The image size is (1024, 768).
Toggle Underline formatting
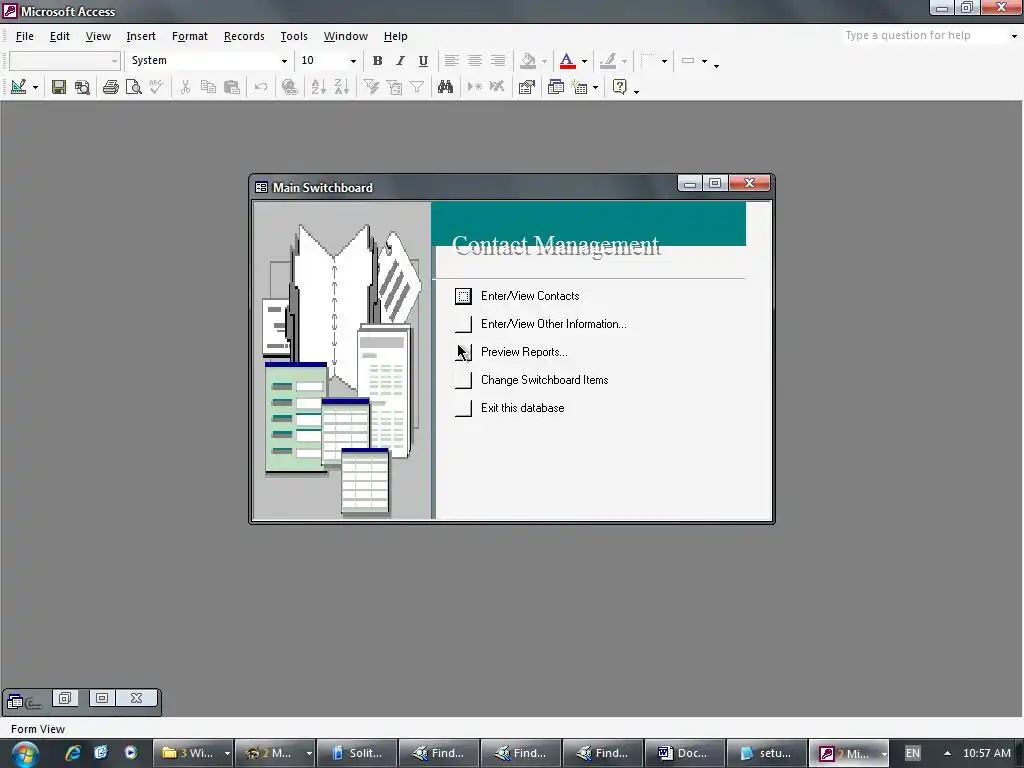(423, 61)
